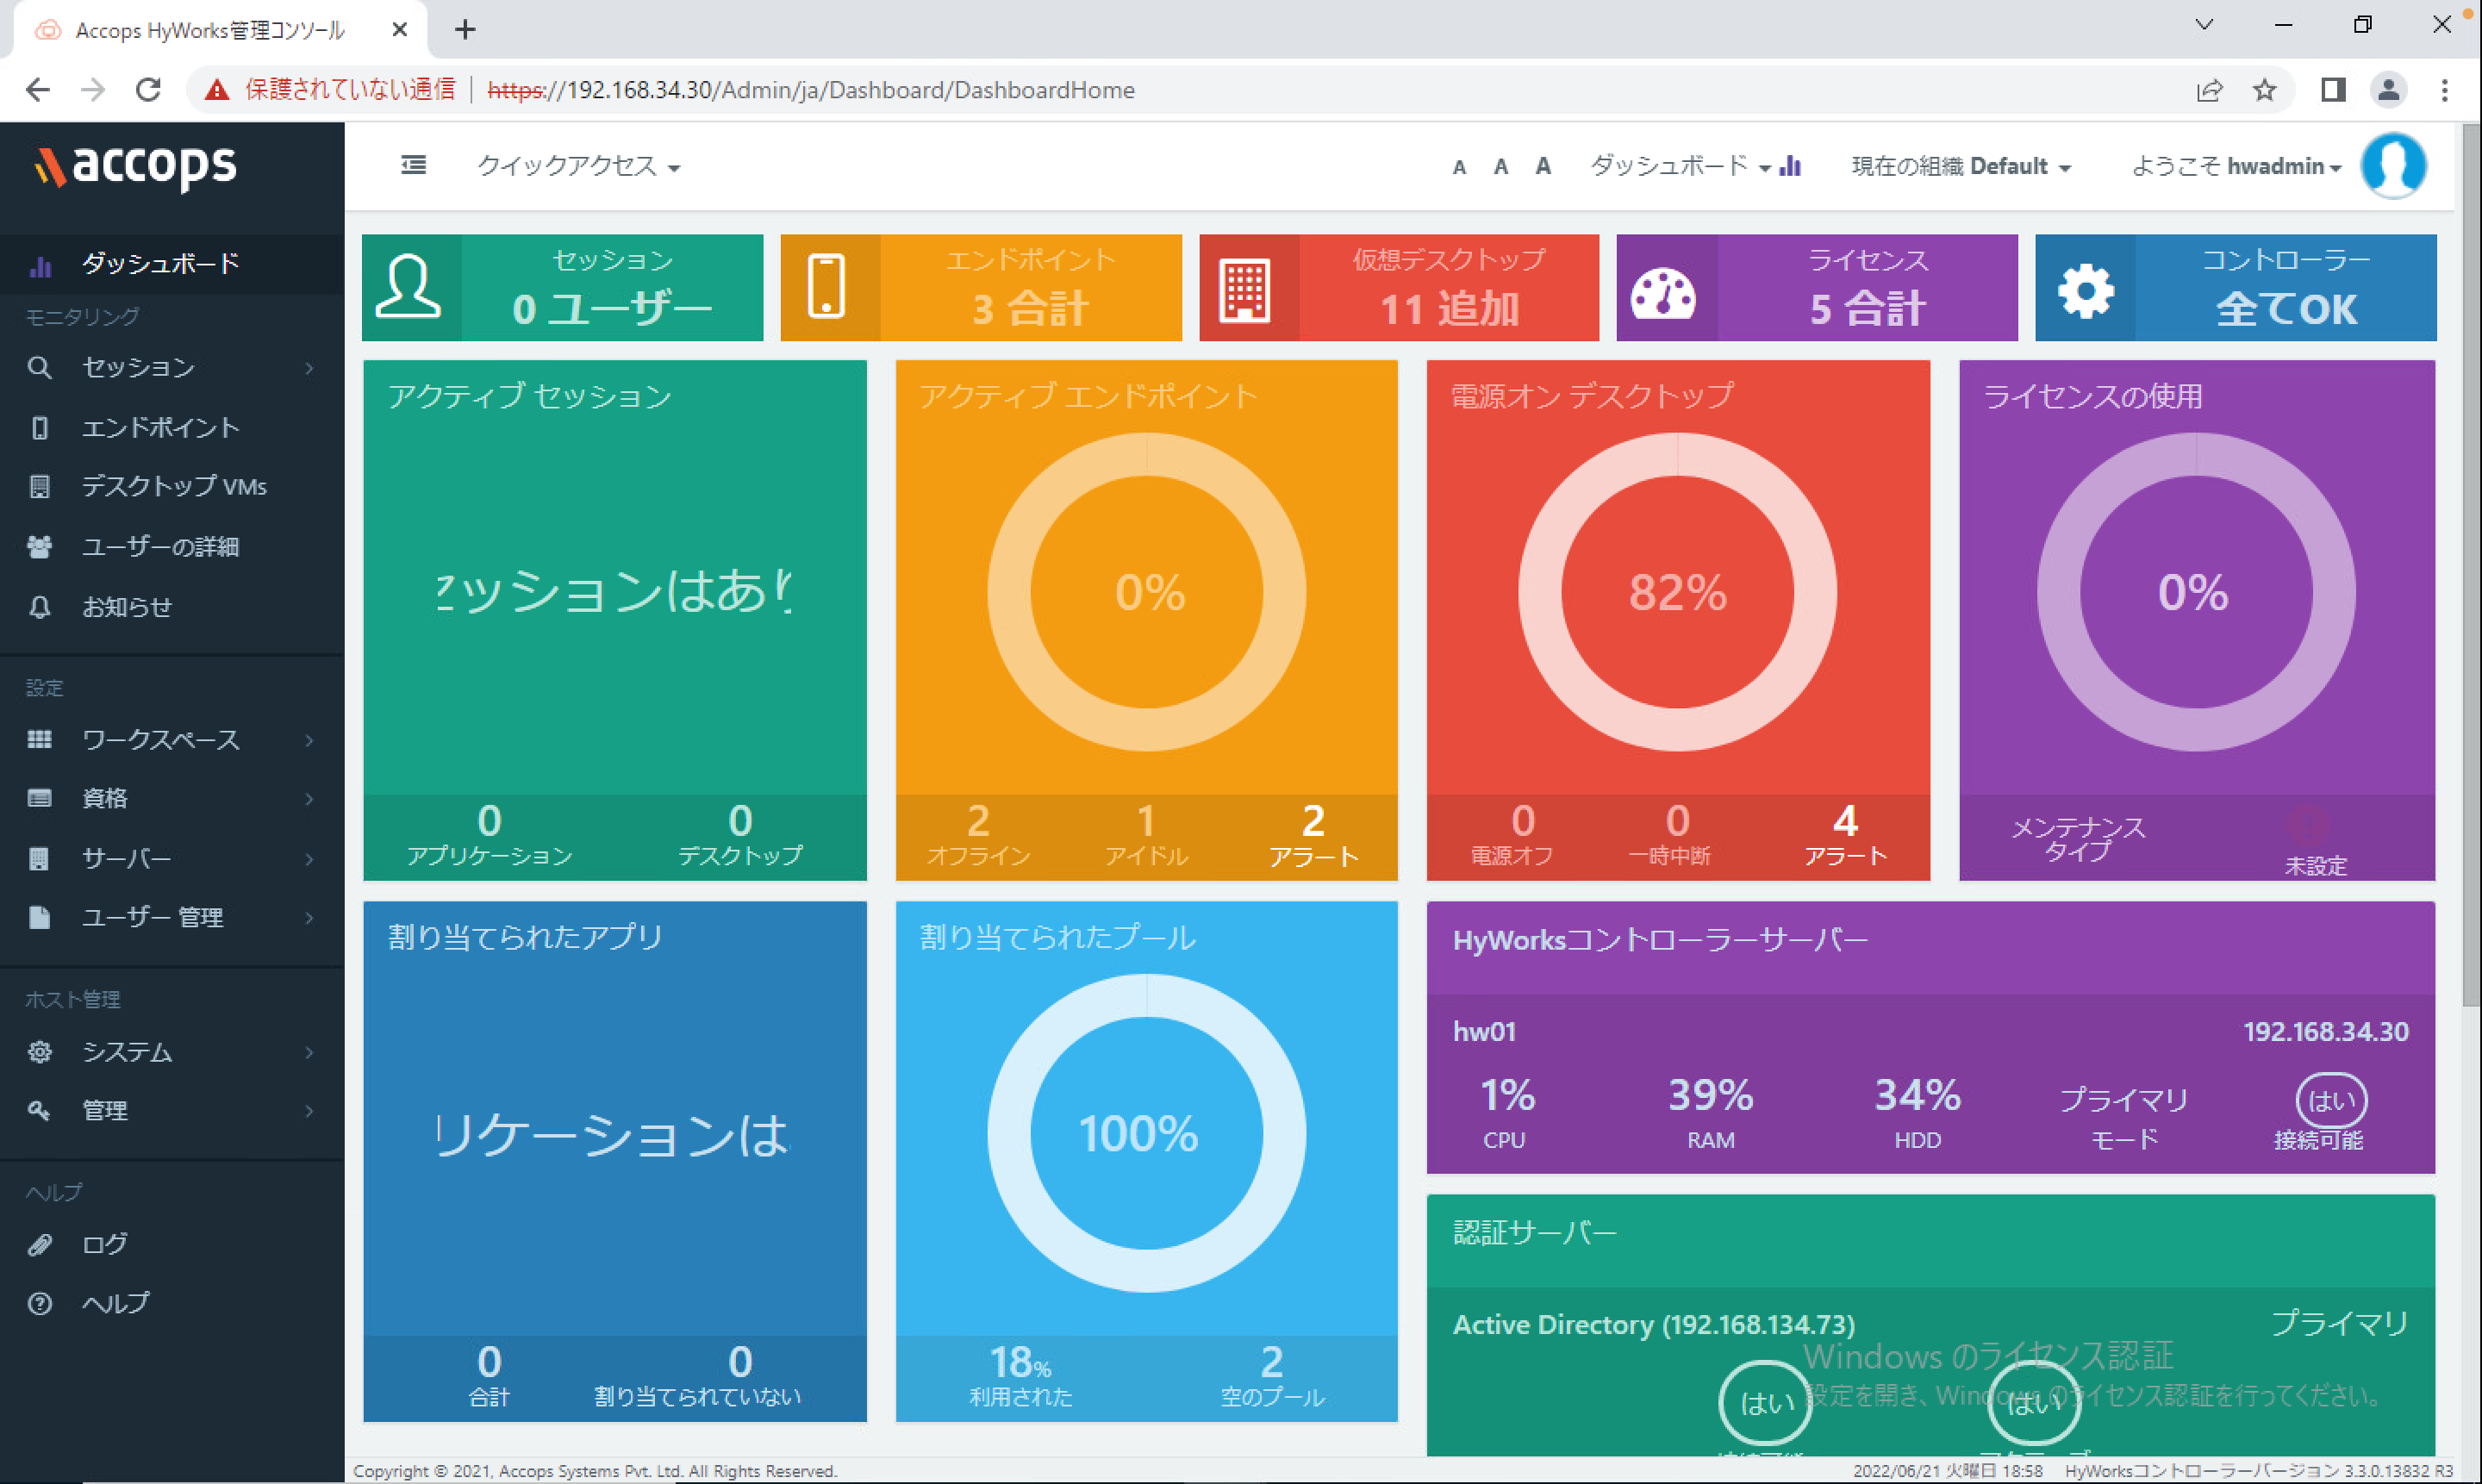Select ダッシュボード in the sidebar

pos(172,264)
